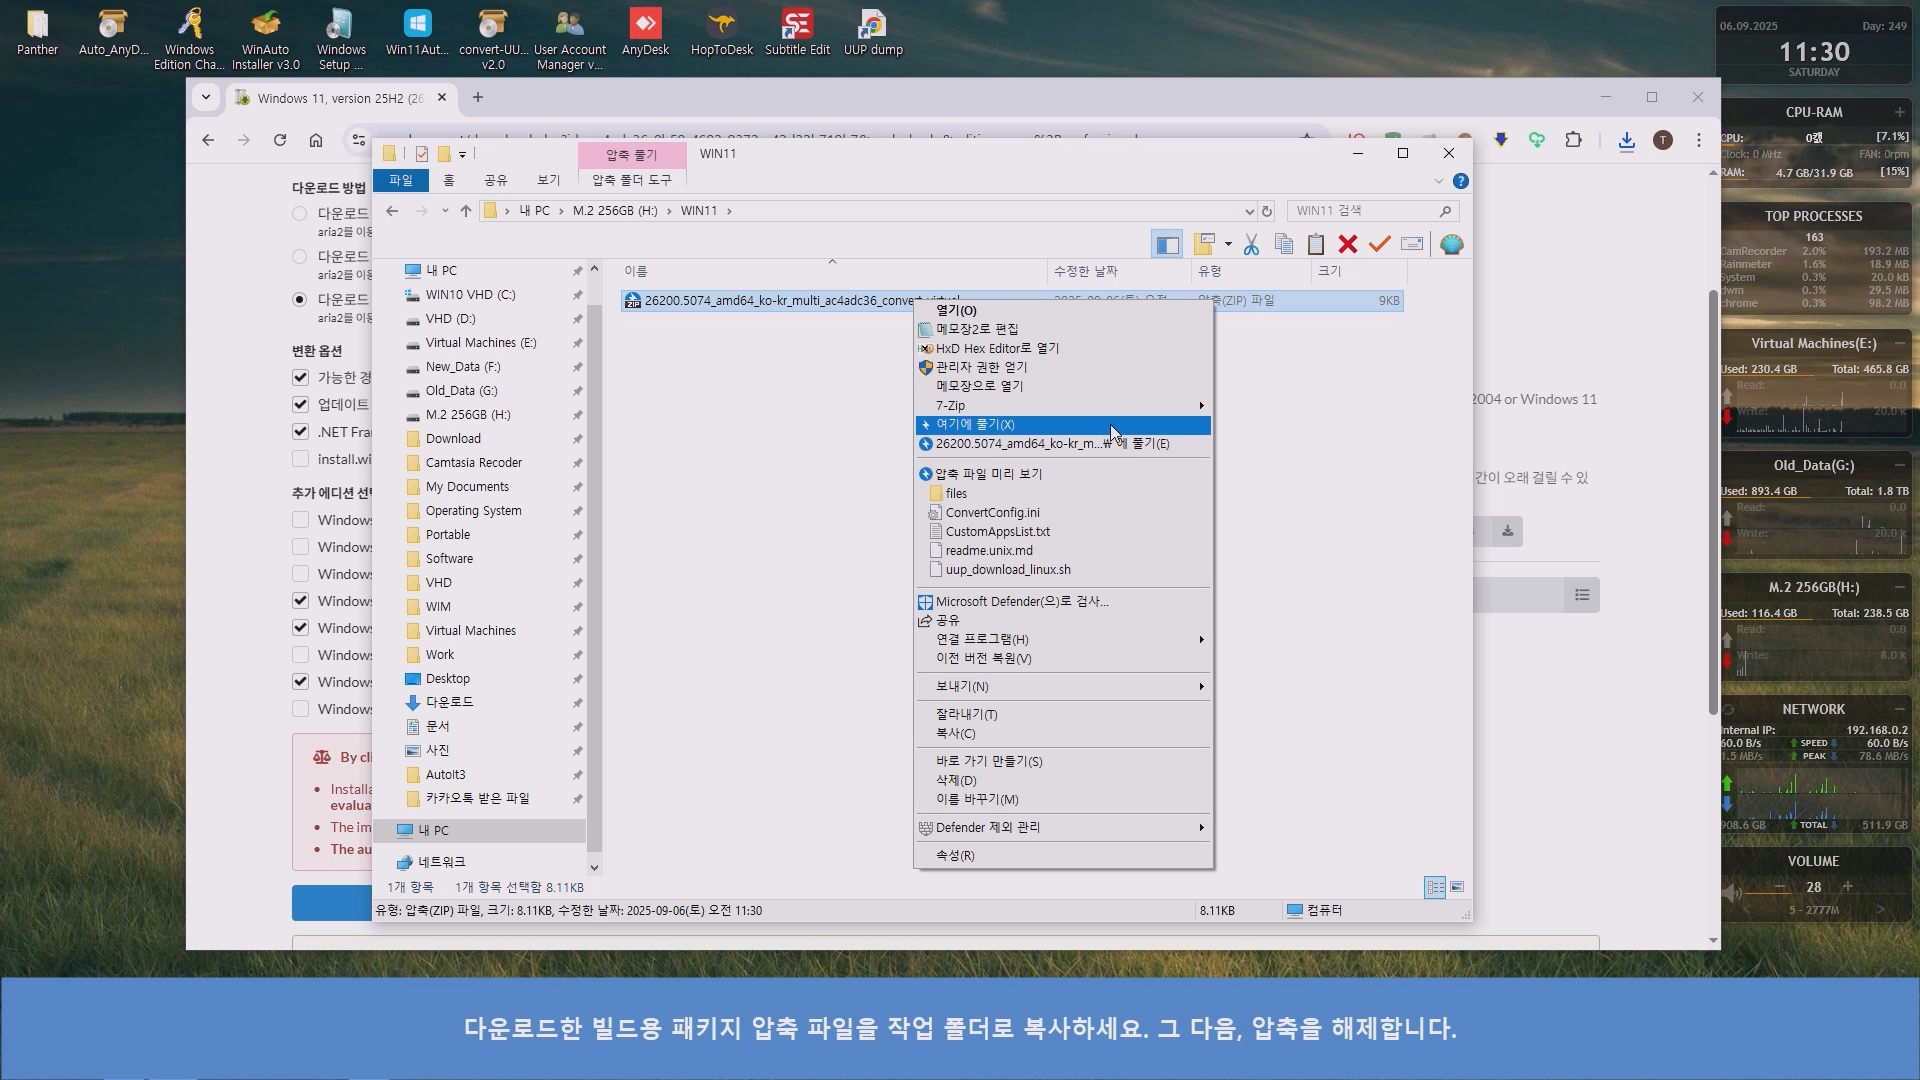Open UUP dump desktop shortcut

(x=873, y=33)
